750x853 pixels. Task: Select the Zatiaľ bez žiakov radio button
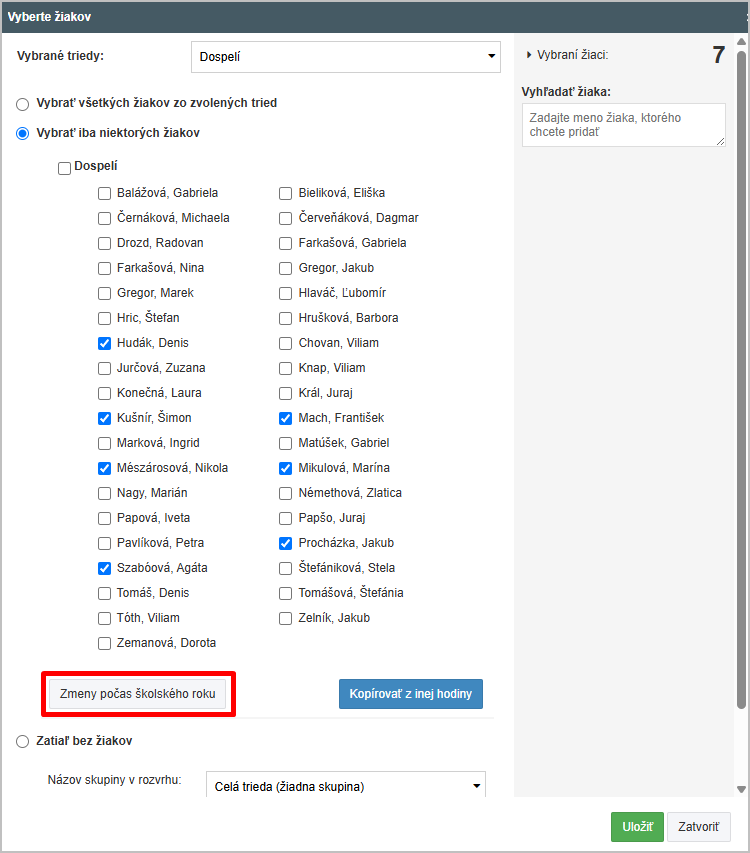point(22,741)
